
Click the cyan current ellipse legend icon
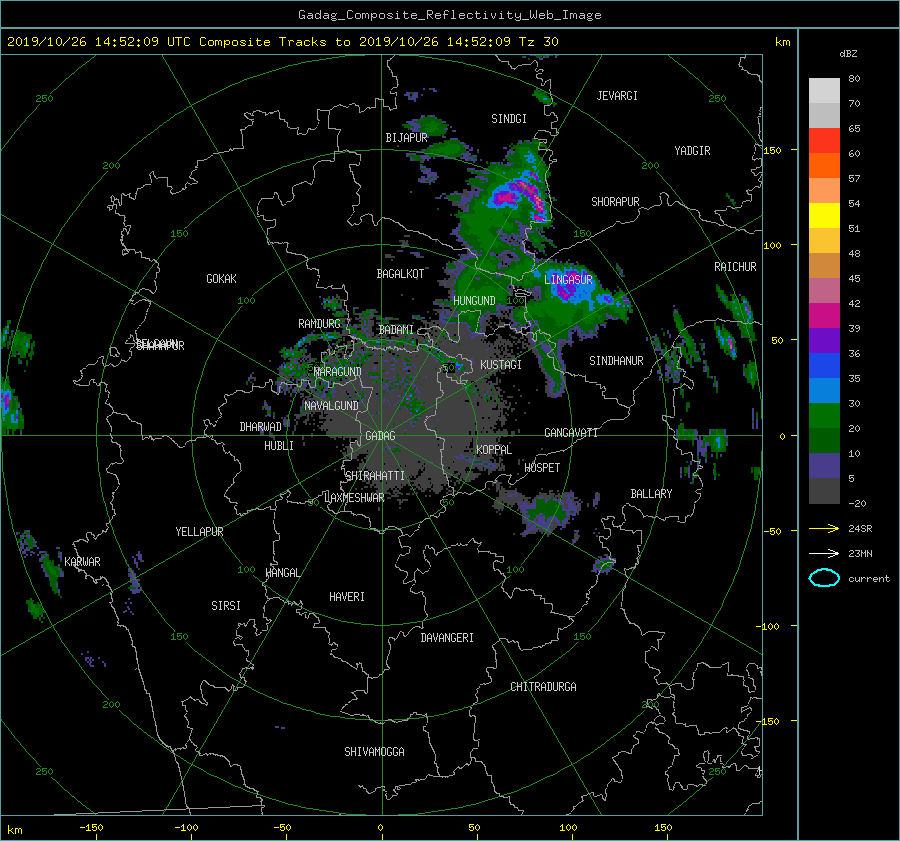click(x=824, y=578)
